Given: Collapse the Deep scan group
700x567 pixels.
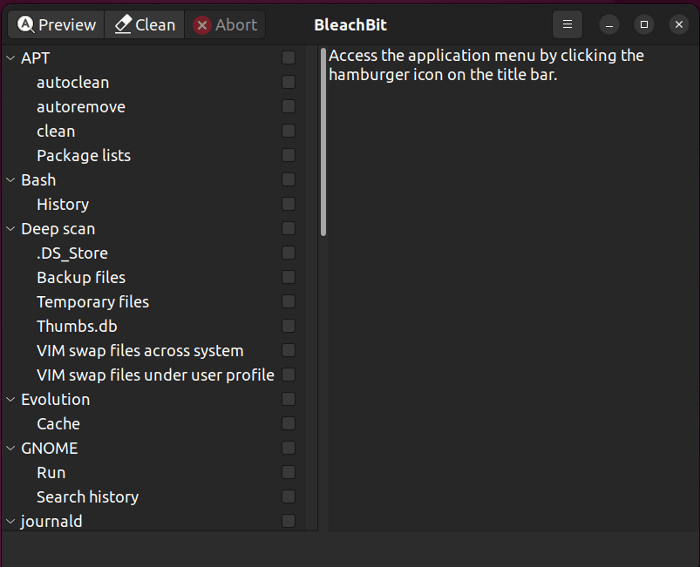Looking at the screenshot, I should pos(11,229).
